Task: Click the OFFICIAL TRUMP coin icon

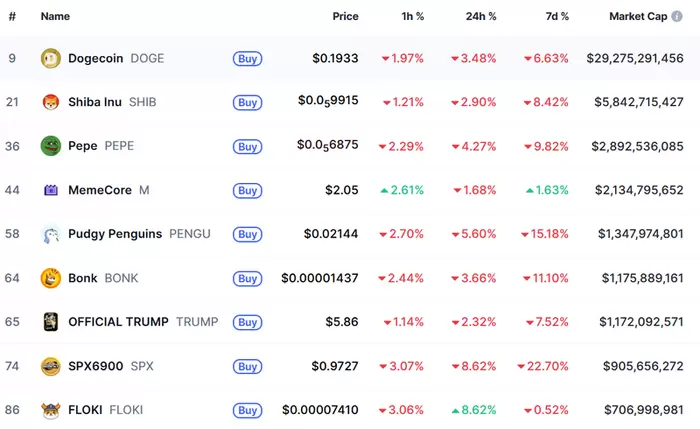Action: 50,322
